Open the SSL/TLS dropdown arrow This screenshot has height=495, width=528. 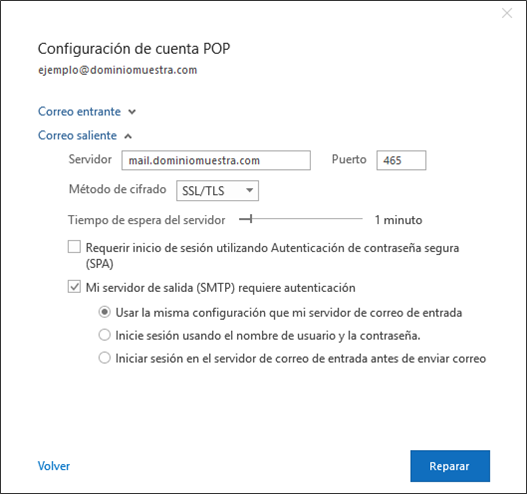pyautogui.click(x=250, y=190)
